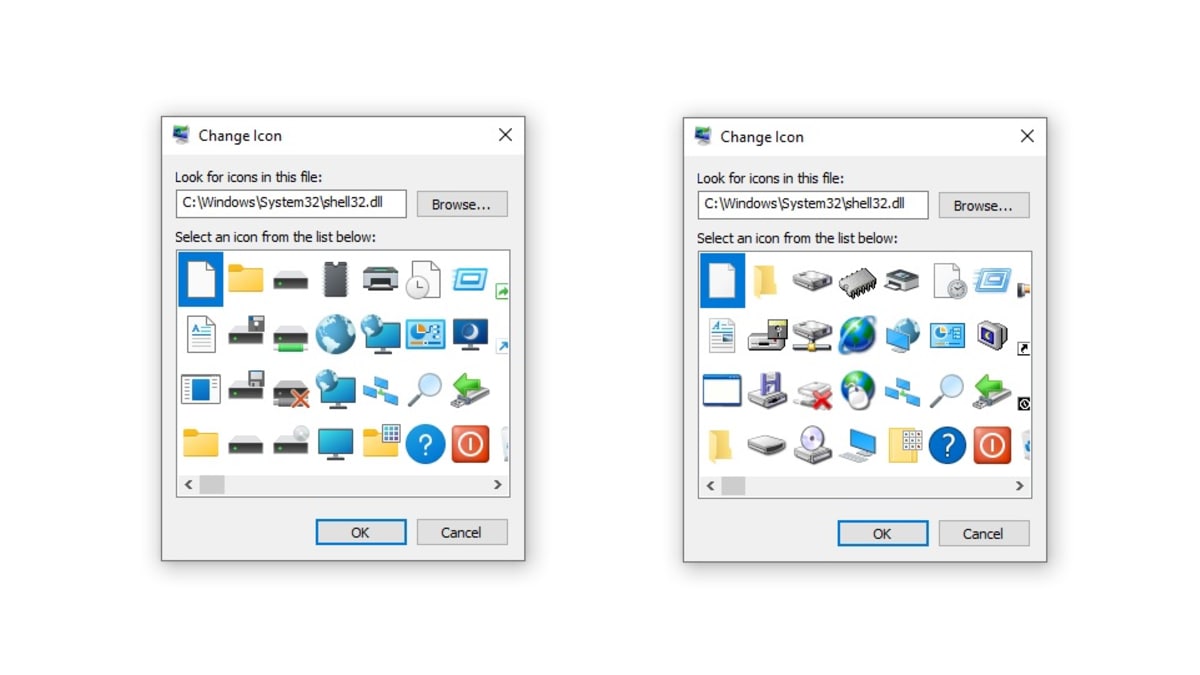
Task: Choose the CD drive icon in right dialog
Action: [x=812, y=445]
